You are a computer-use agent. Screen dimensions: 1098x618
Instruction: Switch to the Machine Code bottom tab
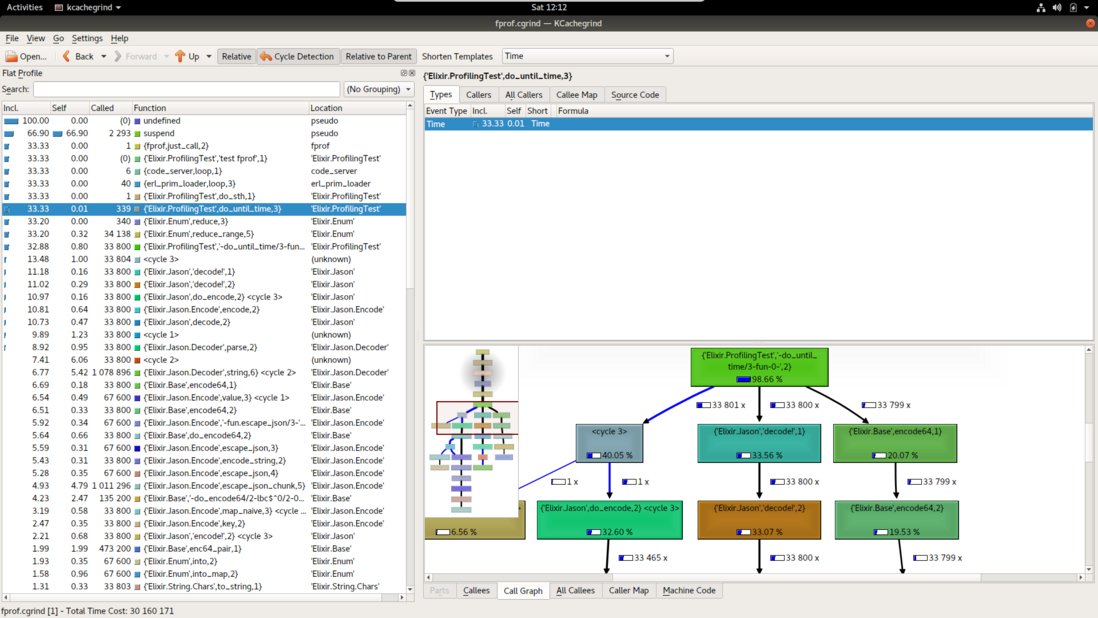(x=689, y=591)
